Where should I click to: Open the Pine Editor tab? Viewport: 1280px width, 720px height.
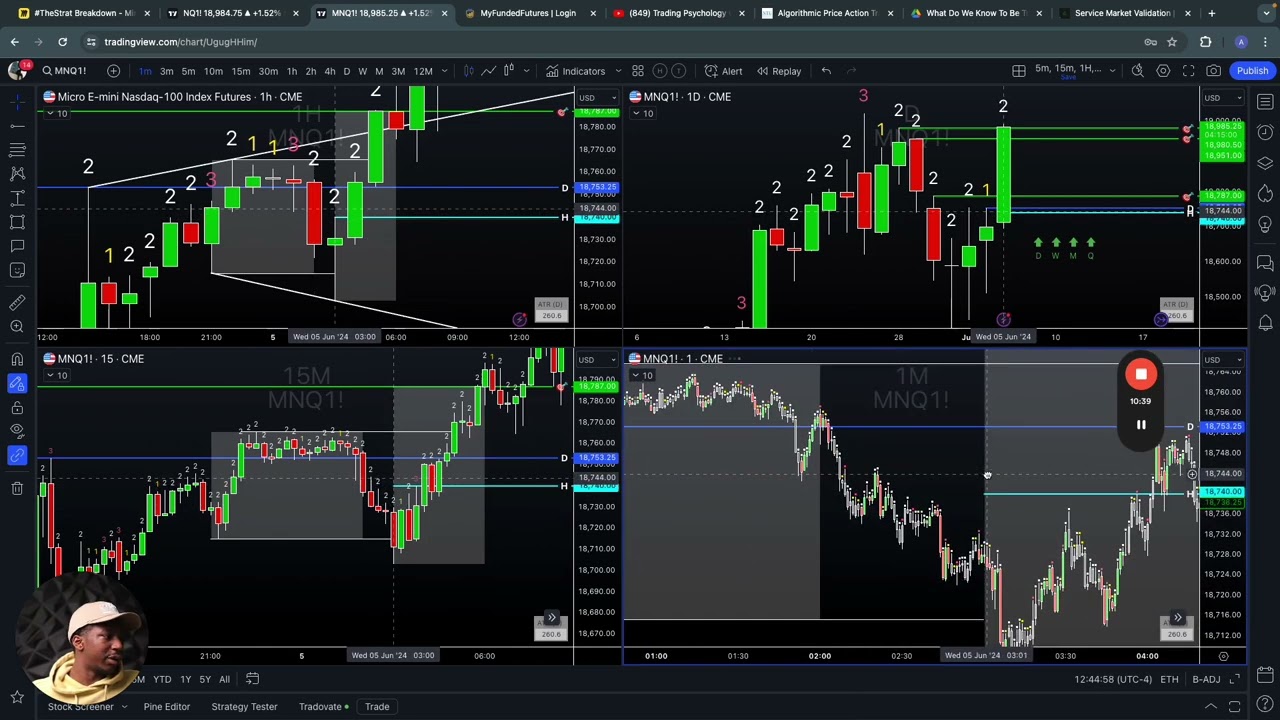(167, 707)
